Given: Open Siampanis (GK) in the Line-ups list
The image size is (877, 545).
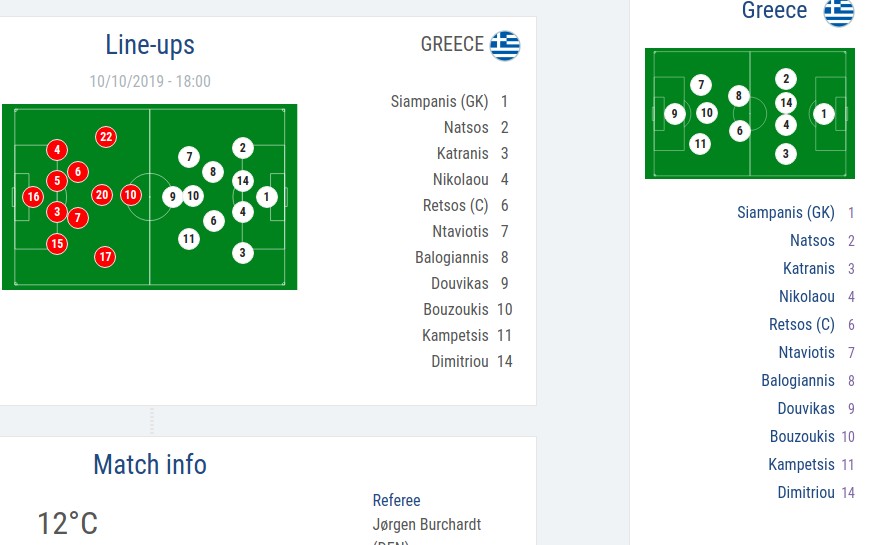Looking at the screenshot, I should click(x=440, y=101).
